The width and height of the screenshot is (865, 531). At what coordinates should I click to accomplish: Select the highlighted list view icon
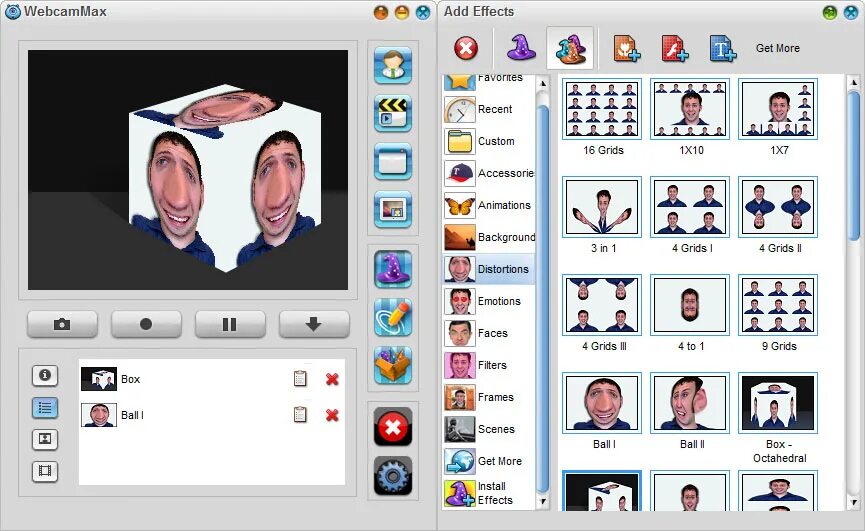tap(45, 408)
